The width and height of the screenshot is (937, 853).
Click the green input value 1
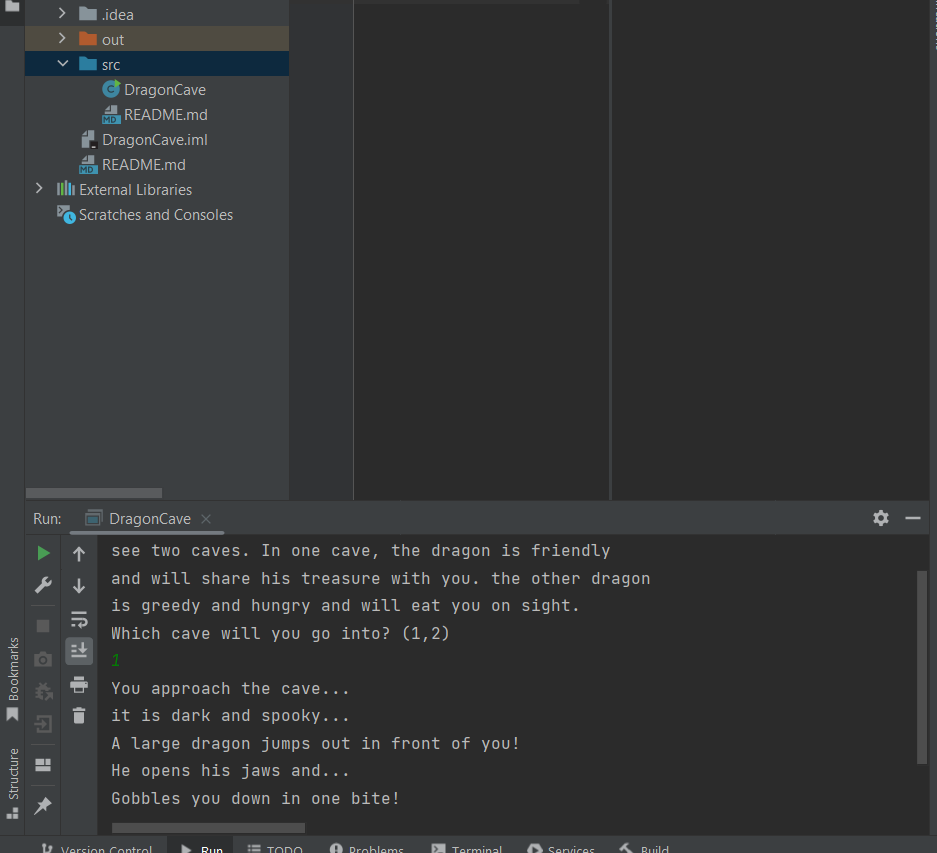click(116, 661)
